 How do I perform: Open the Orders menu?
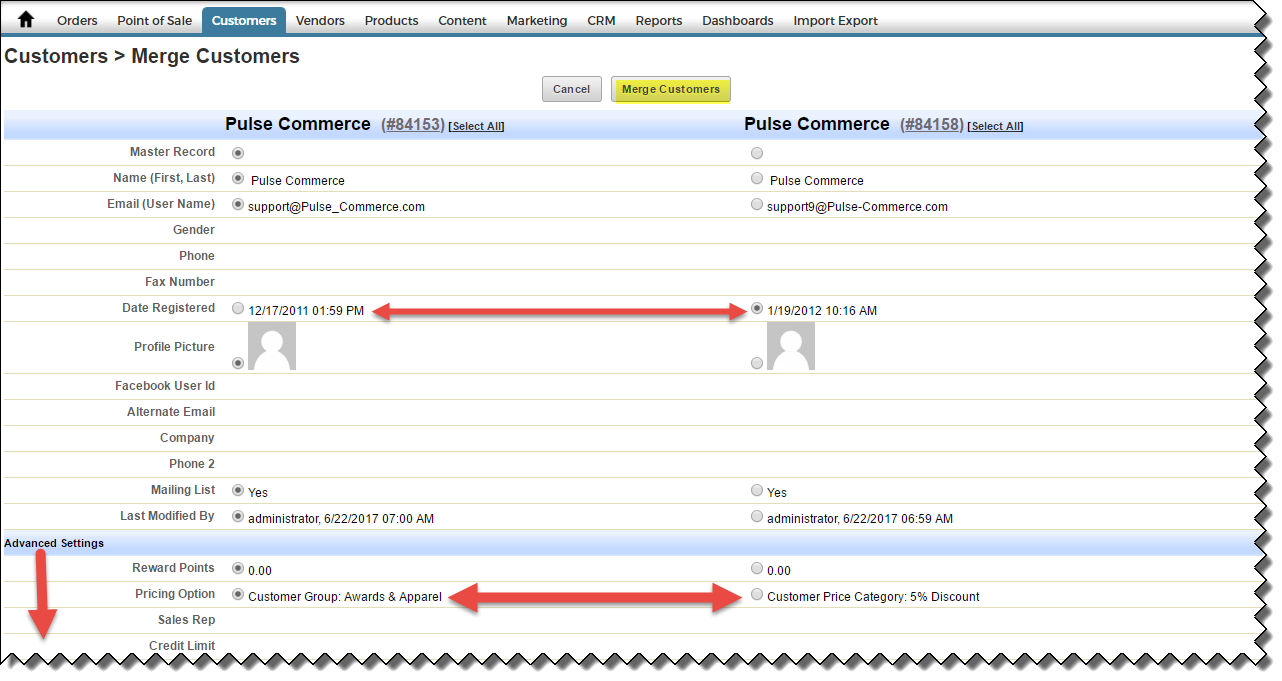77,20
